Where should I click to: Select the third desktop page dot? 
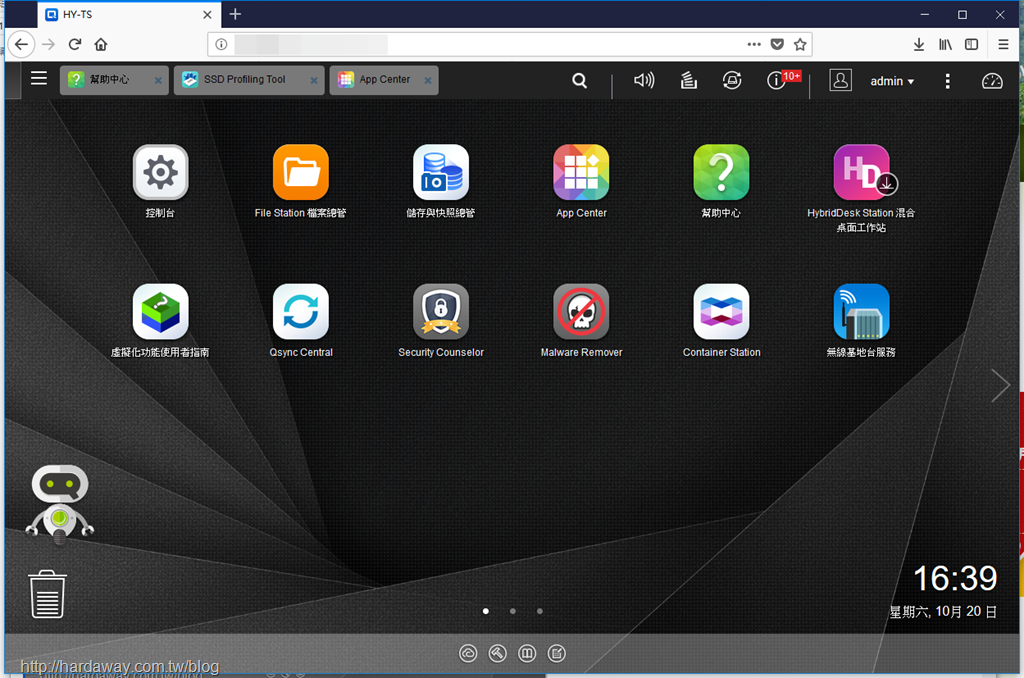click(539, 611)
